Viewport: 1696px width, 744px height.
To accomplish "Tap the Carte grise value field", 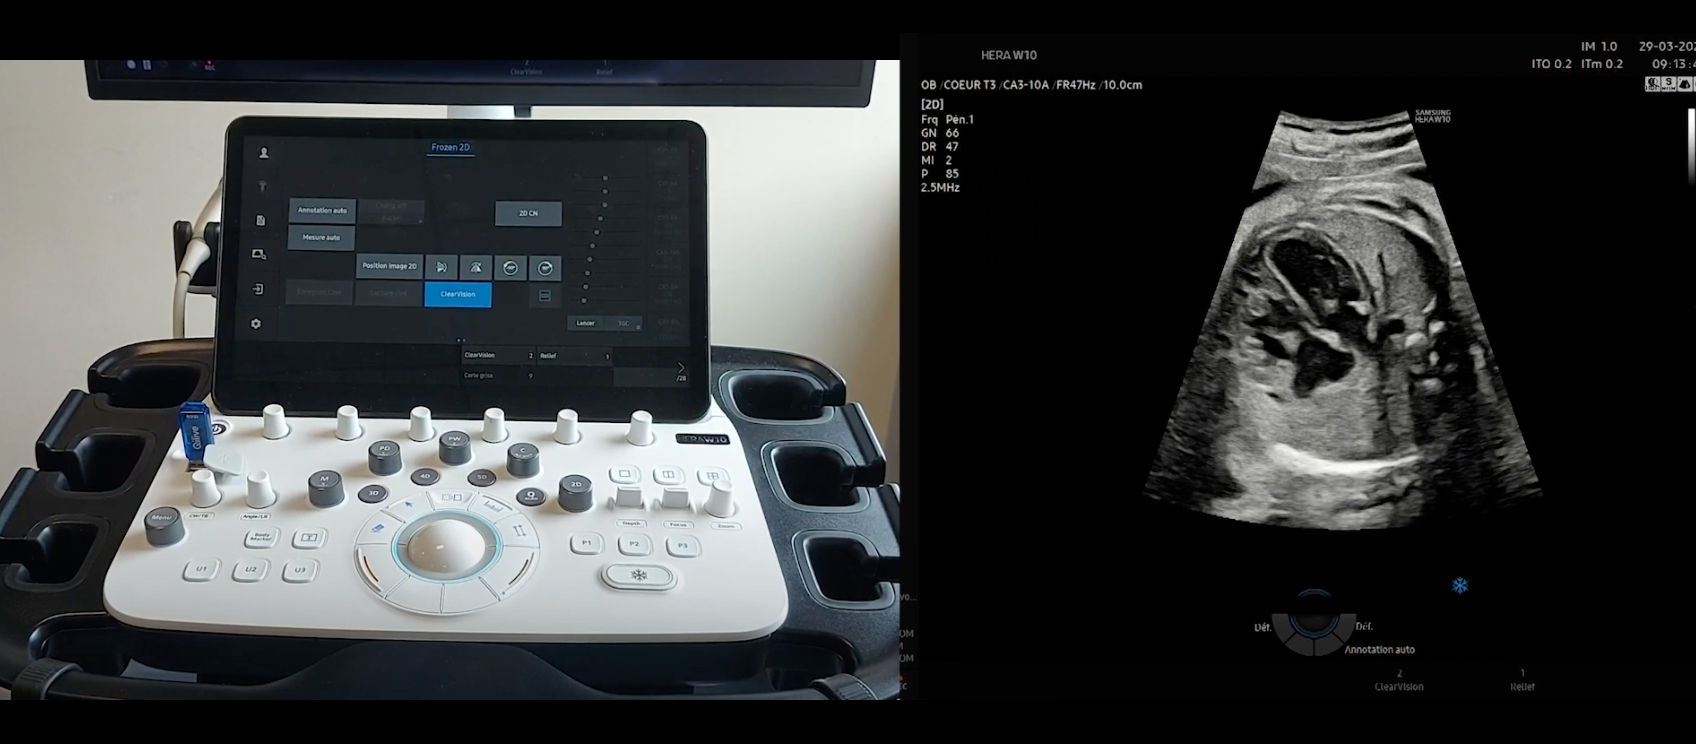I will tap(499, 376).
